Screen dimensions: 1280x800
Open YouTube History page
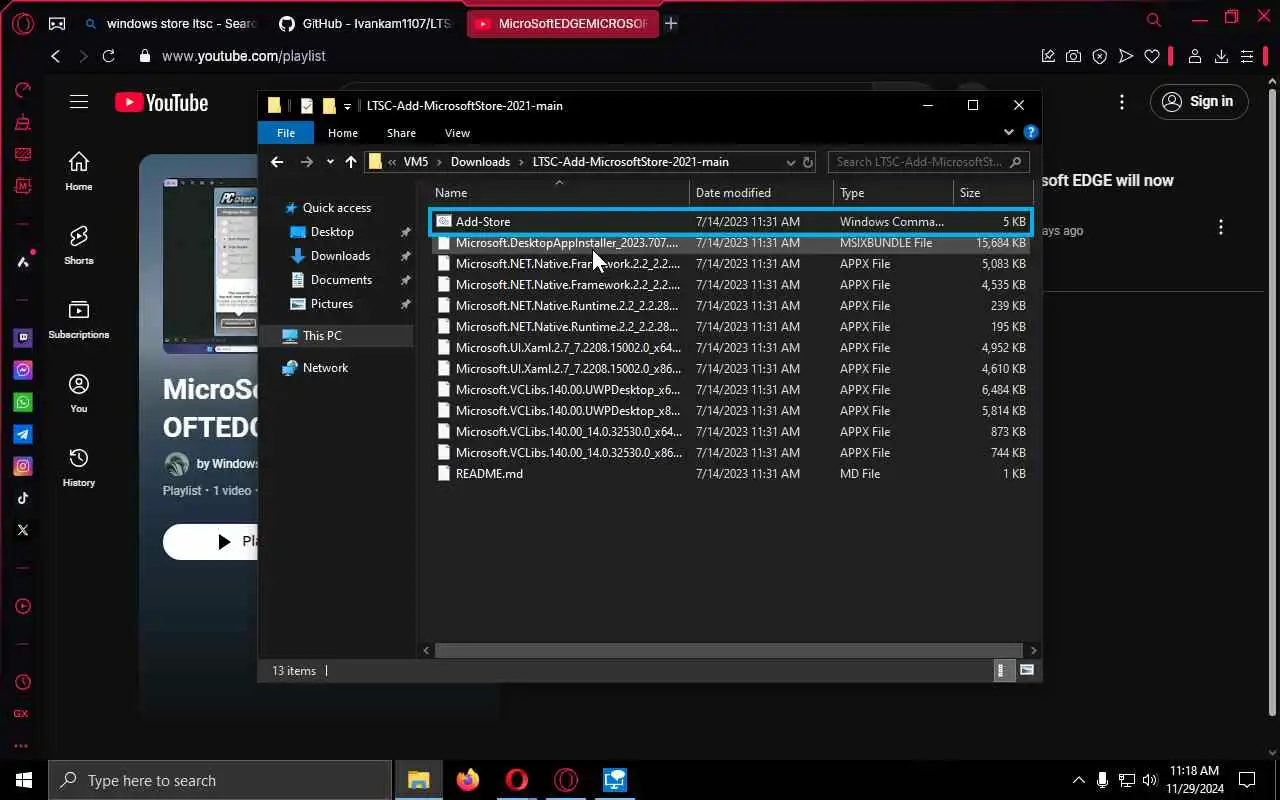click(79, 467)
